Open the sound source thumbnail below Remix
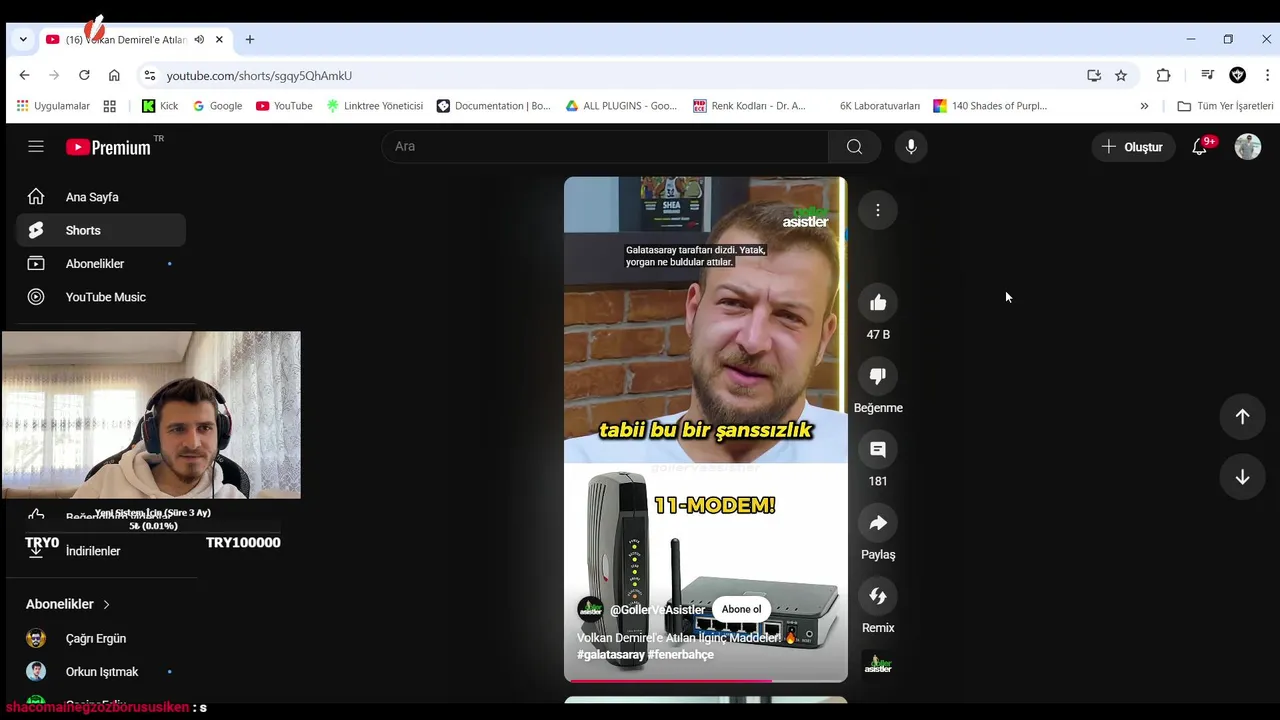This screenshot has height=720, width=1280. click(x=878, y=665)
